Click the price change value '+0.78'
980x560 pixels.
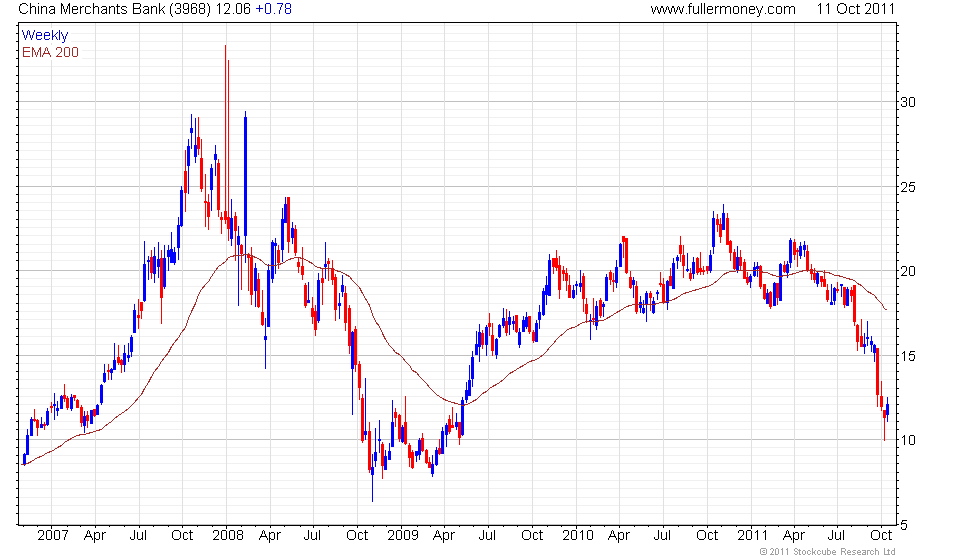[274, 9]
